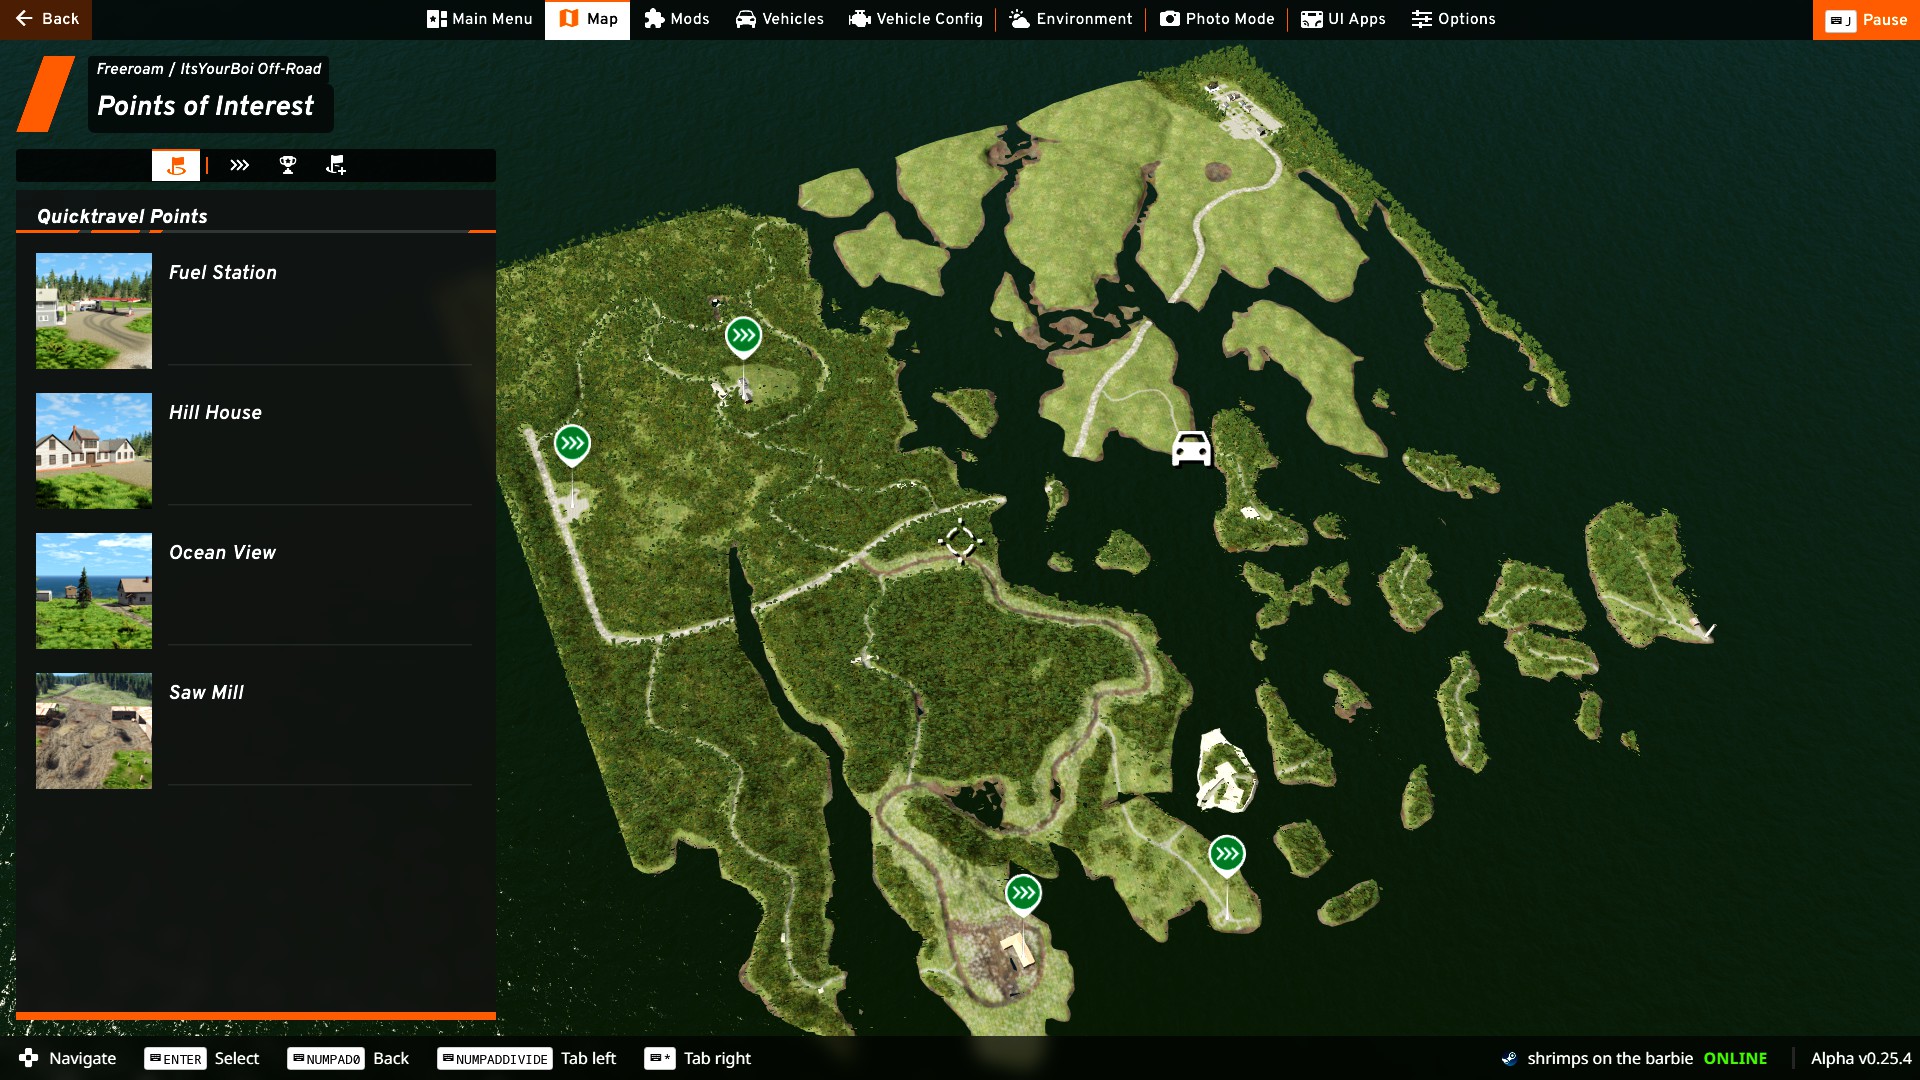The width and height of the screenshot is (1920, 1080).
Task: Select the Hill House quicktravel entry text
Action: [215, 412]
